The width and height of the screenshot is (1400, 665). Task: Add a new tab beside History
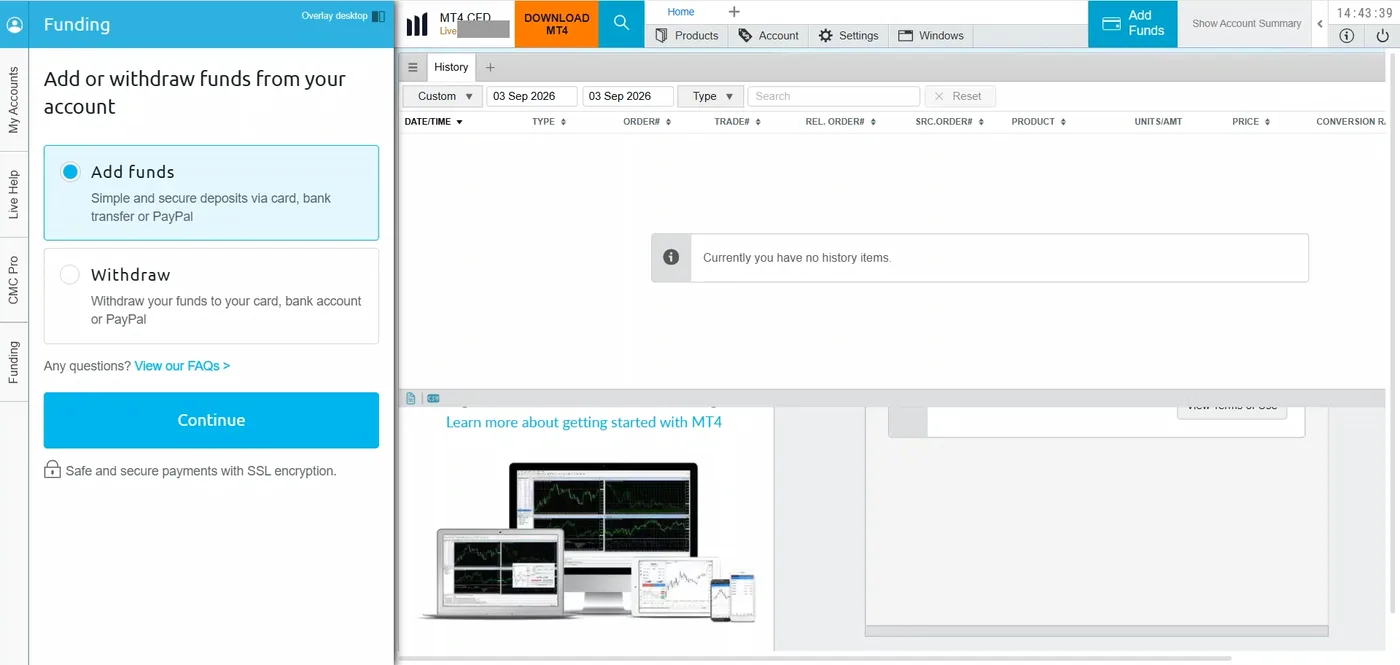[x=490, y=68]
